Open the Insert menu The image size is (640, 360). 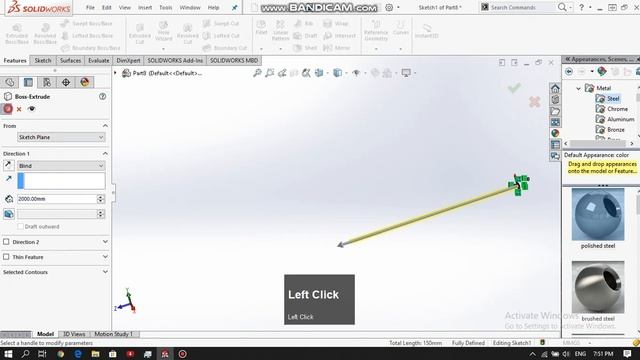coord(145,7)
